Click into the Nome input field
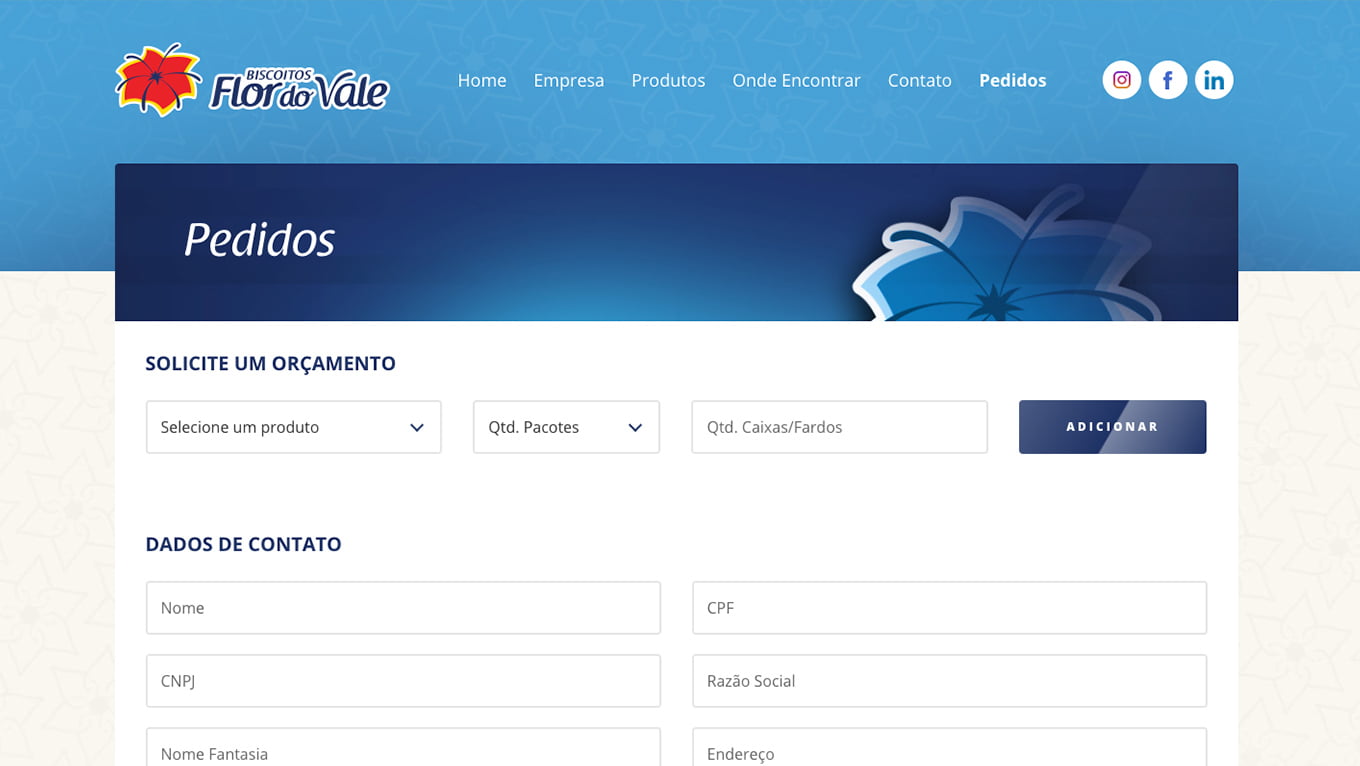The image size is (1360, 766). (403, 608)
